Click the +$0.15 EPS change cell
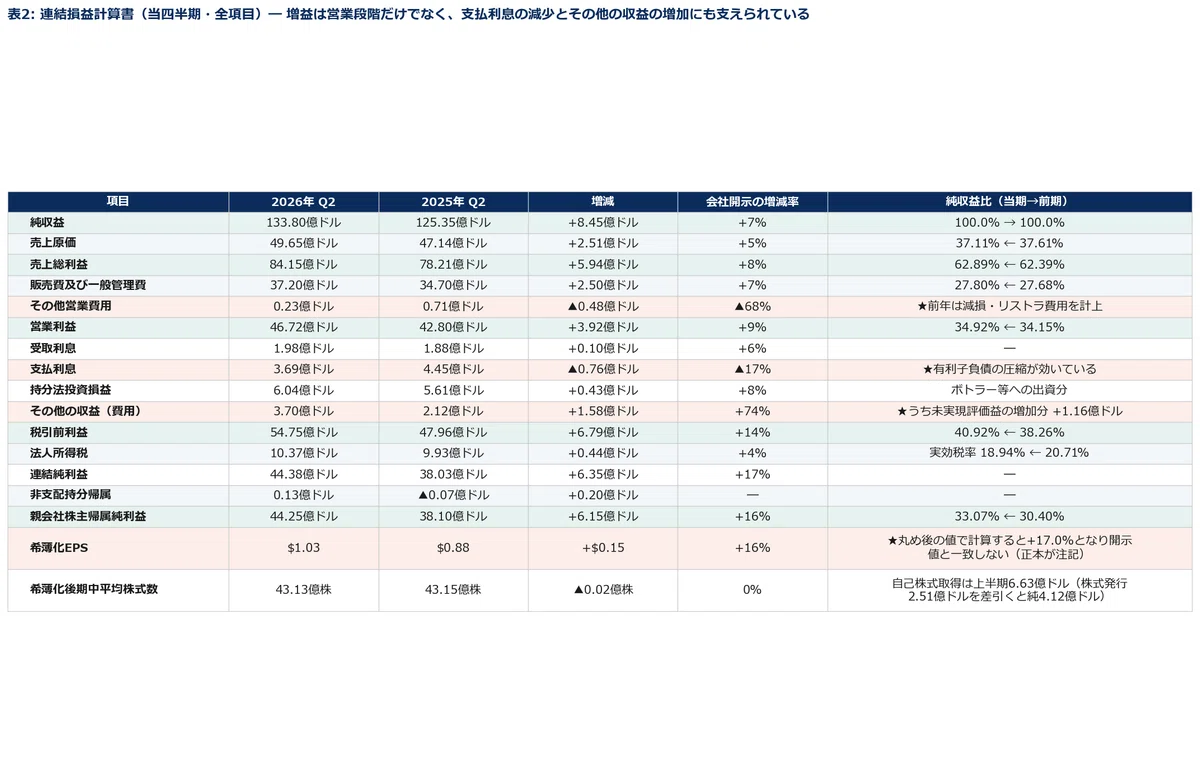 coord(602,547)
